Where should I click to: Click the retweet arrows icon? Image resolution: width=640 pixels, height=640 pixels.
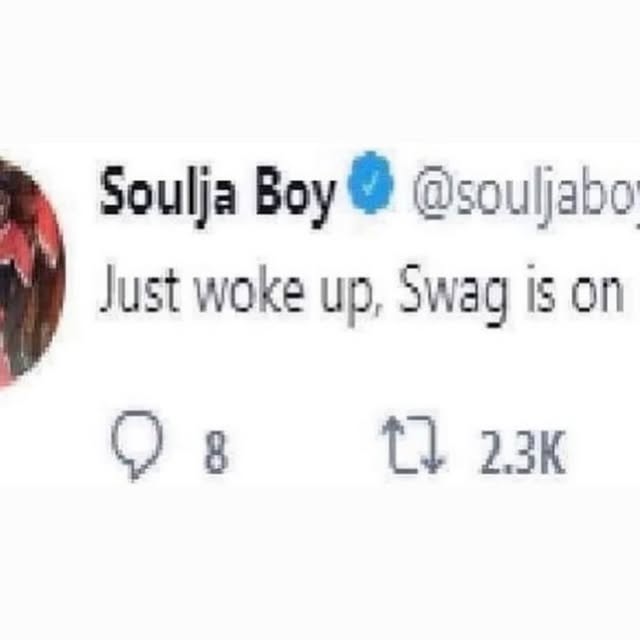click(x=414, y=444)
